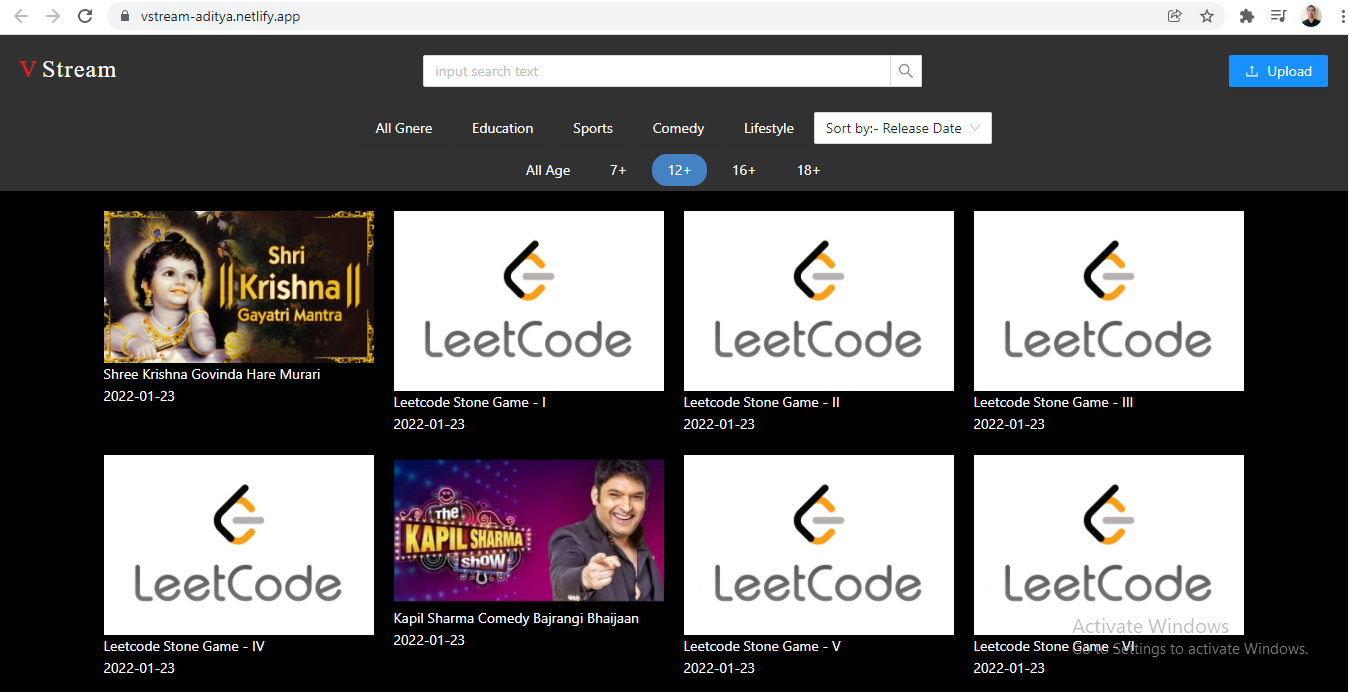Open thumbnail of Leetcode Stone Game - III

(1109, 301)
